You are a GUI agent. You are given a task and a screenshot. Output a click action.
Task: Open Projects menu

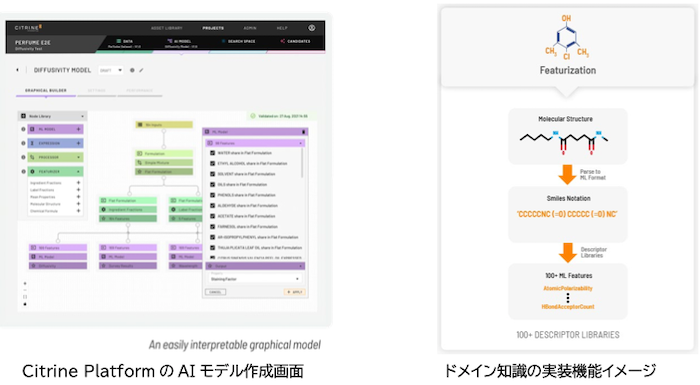coord(213,28)
